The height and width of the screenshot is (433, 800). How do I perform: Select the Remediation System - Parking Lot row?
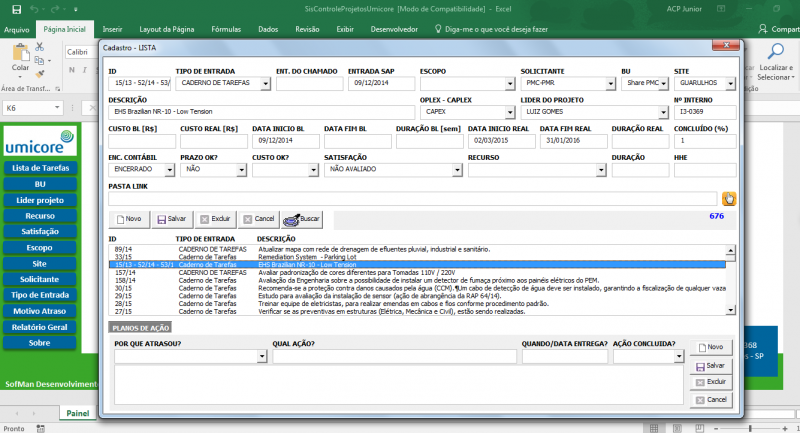[300, 256]
